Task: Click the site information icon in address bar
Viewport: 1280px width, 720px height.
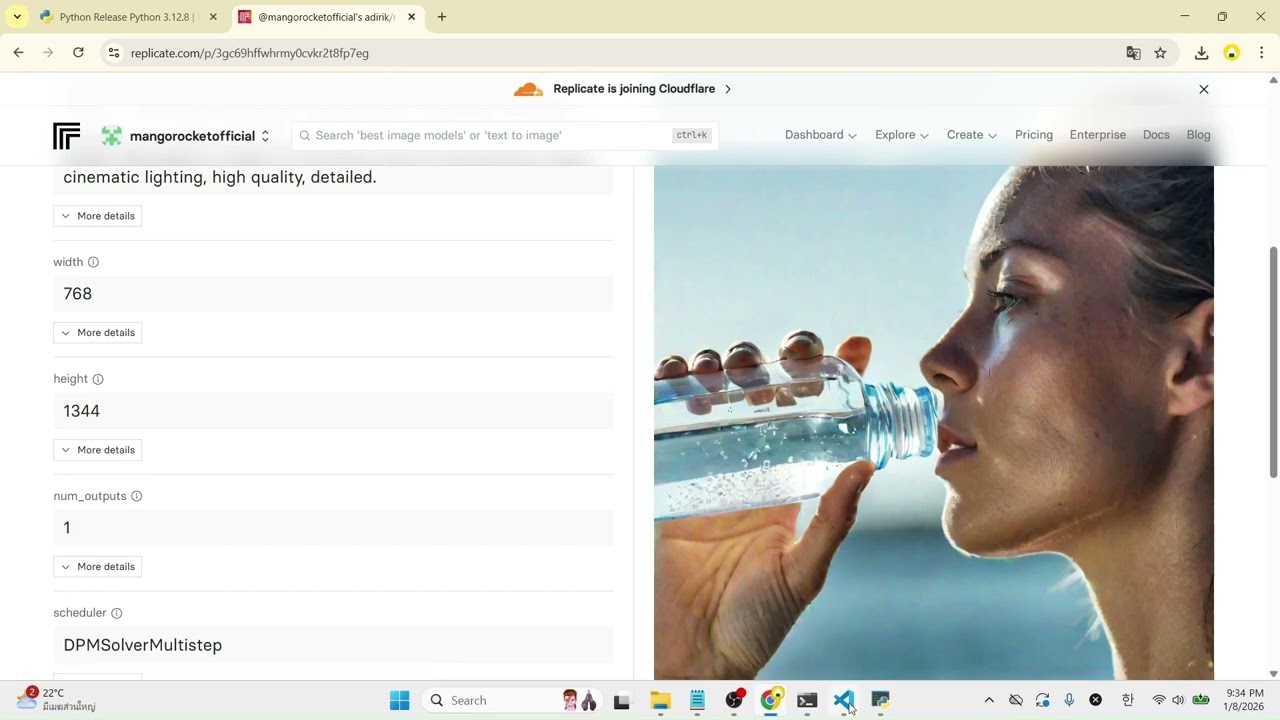Action: 113,53
